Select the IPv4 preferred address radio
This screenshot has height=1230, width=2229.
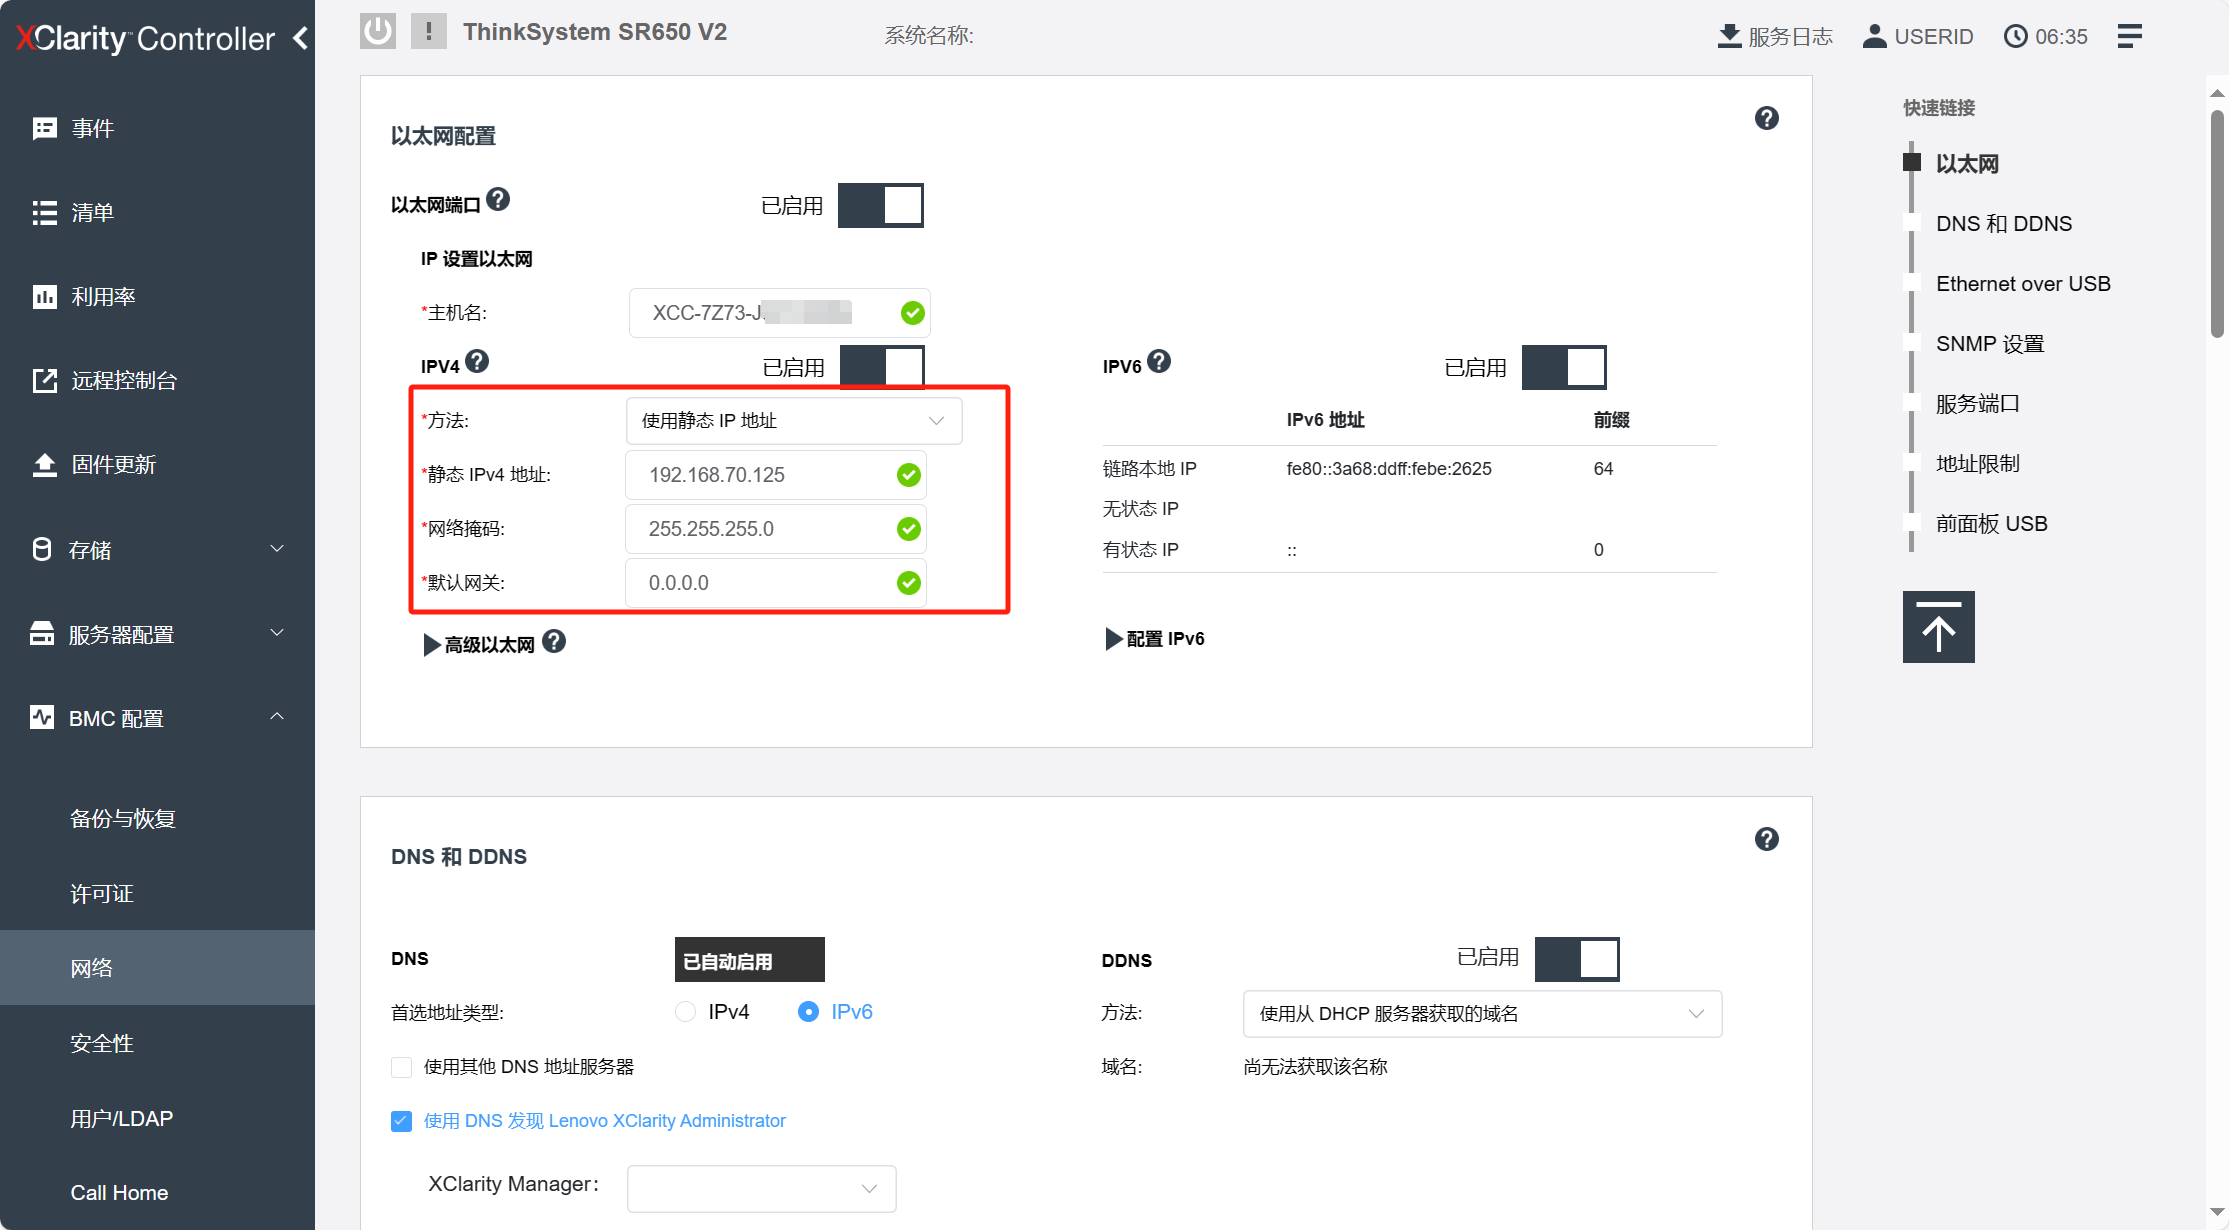tap(685, 1012)
